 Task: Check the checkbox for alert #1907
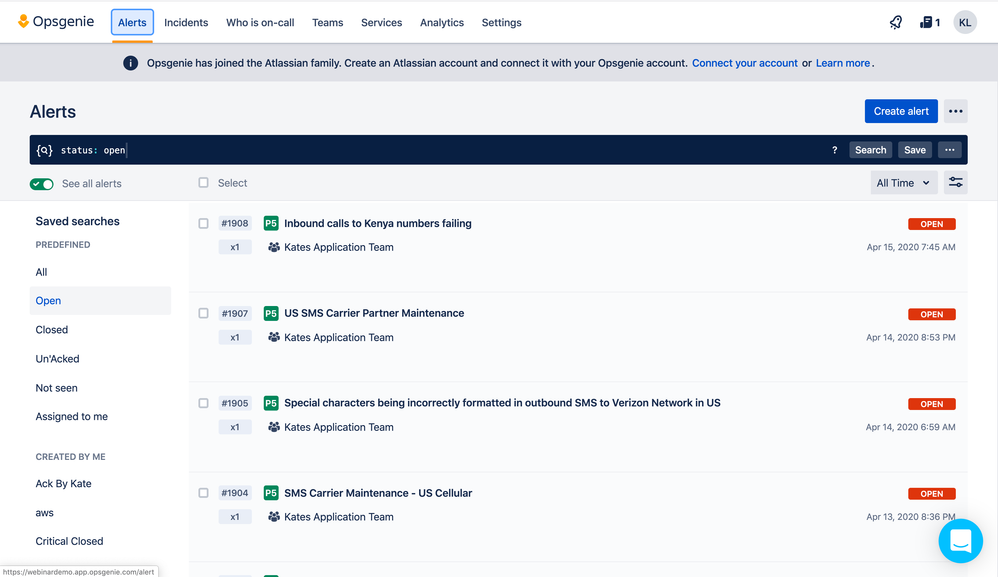tap(203, 313)
